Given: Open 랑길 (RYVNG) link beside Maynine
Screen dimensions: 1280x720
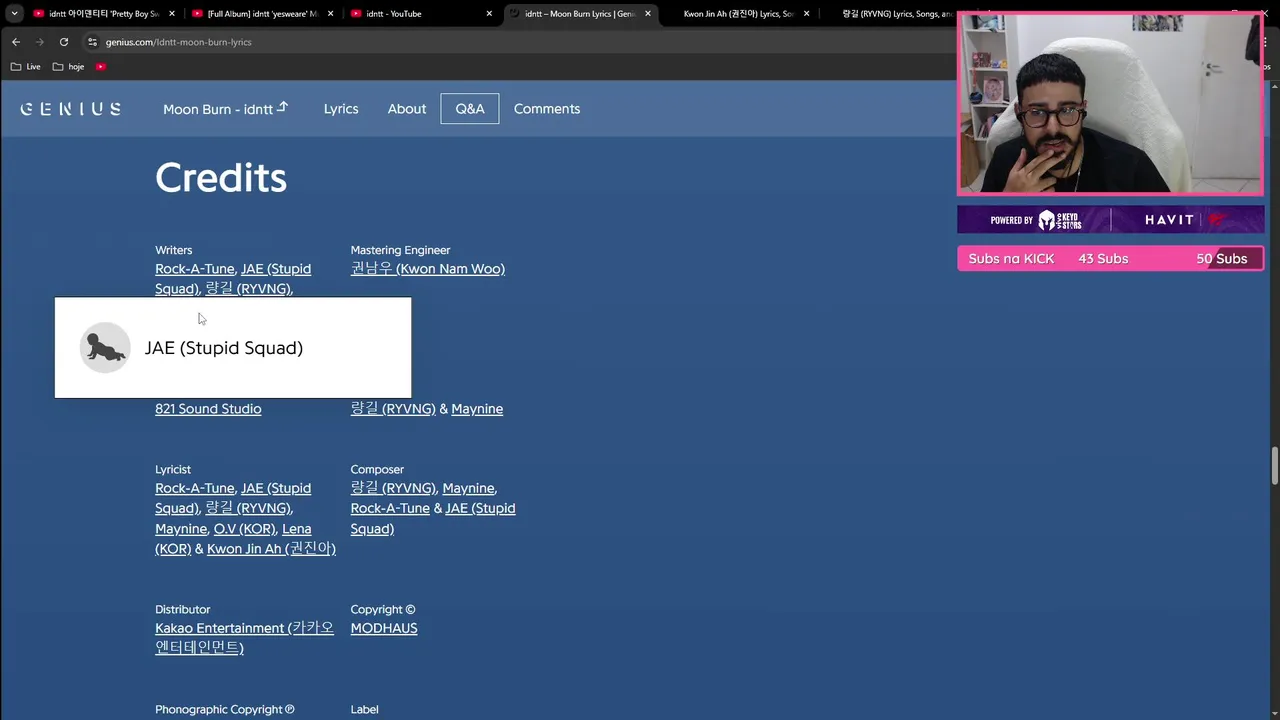Looking at the screenshot, I should [x=393, y=409].
